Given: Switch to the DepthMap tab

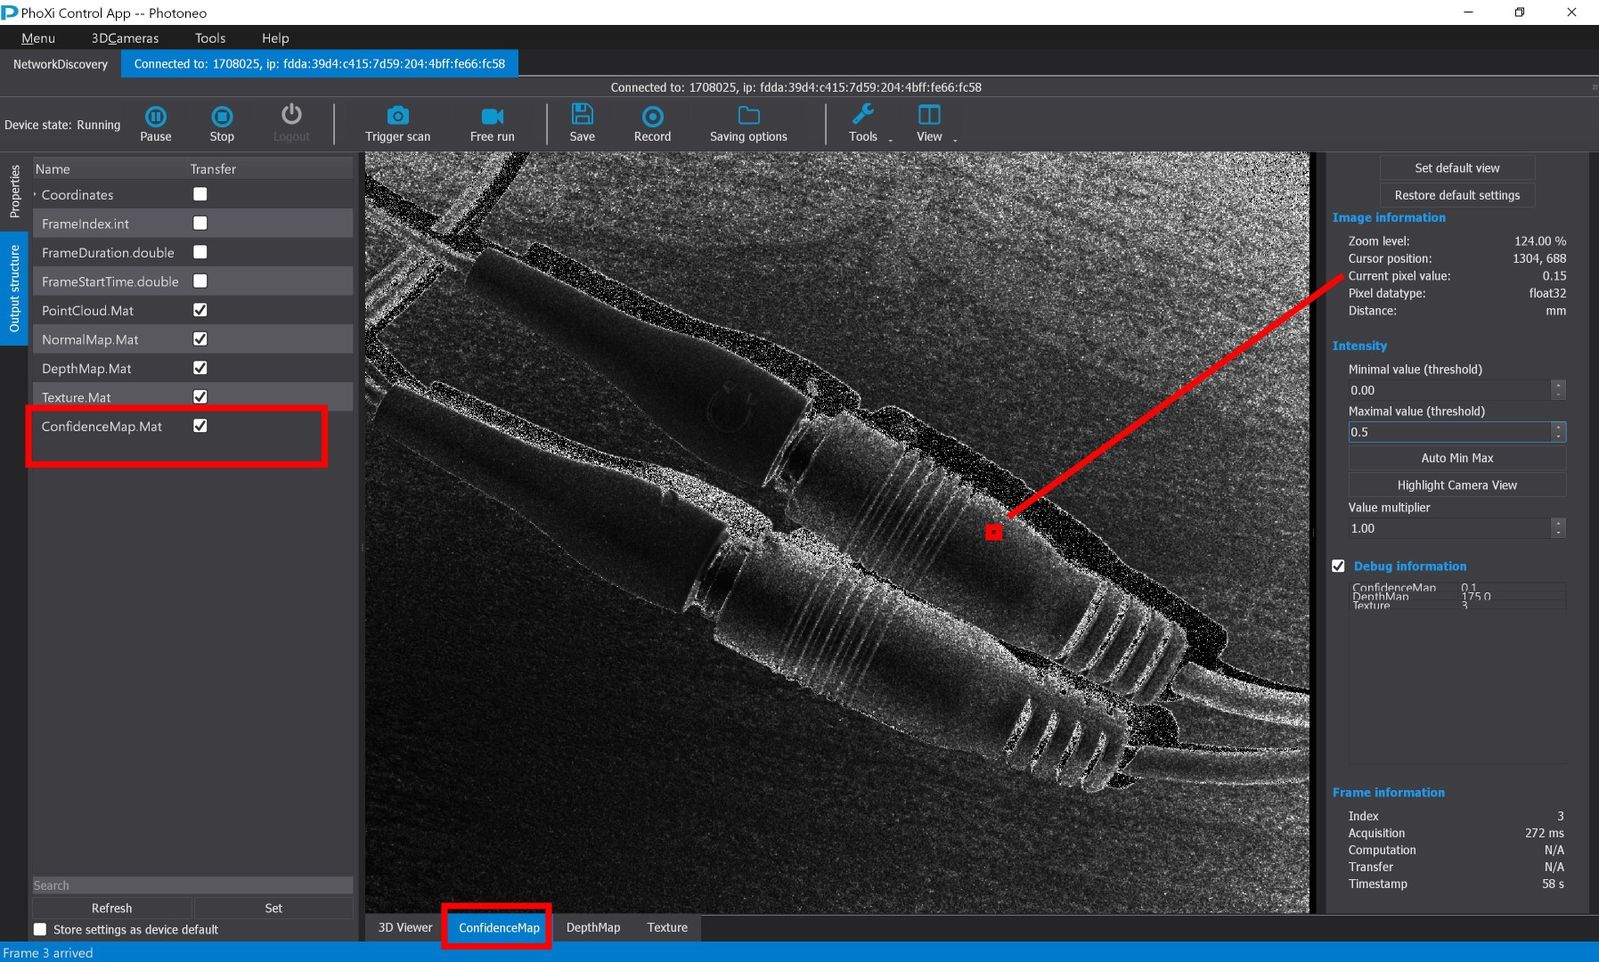Looking at the screenshot, I should click(593, 927).
